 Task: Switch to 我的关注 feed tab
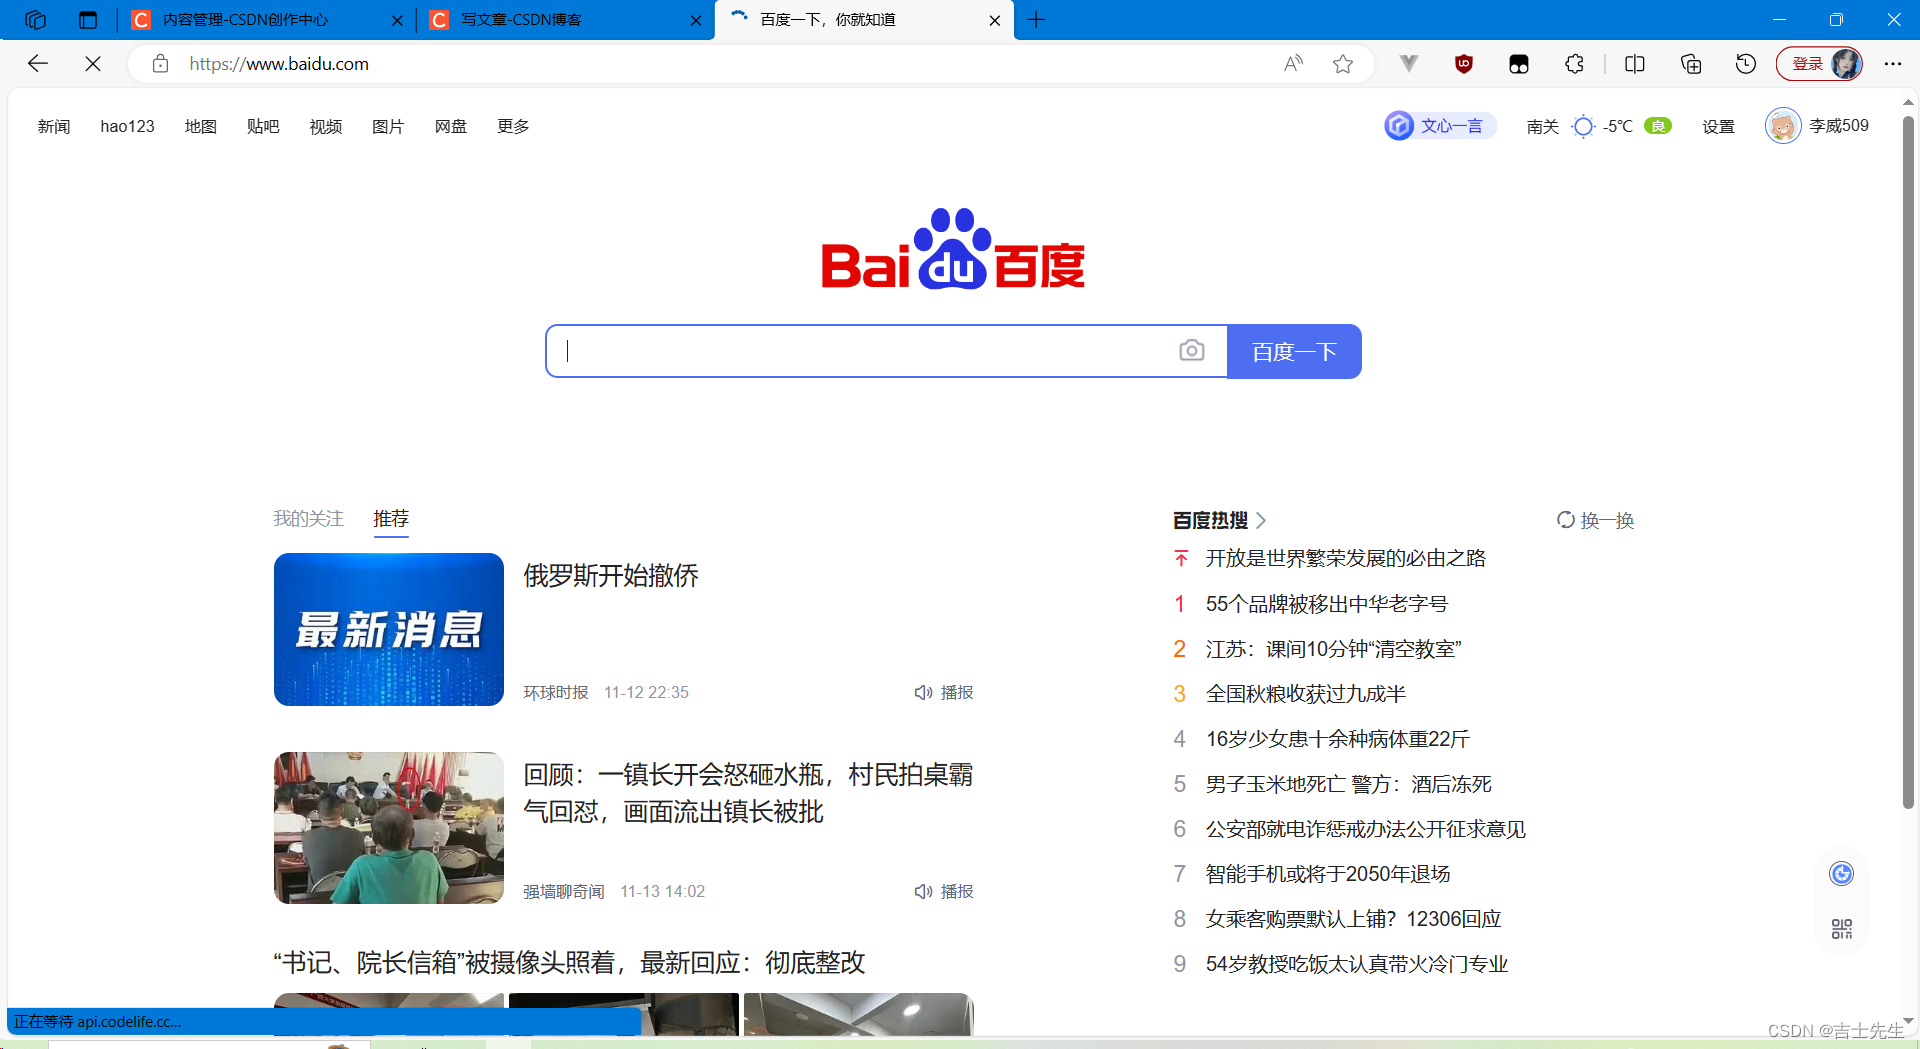pos(308,519)
